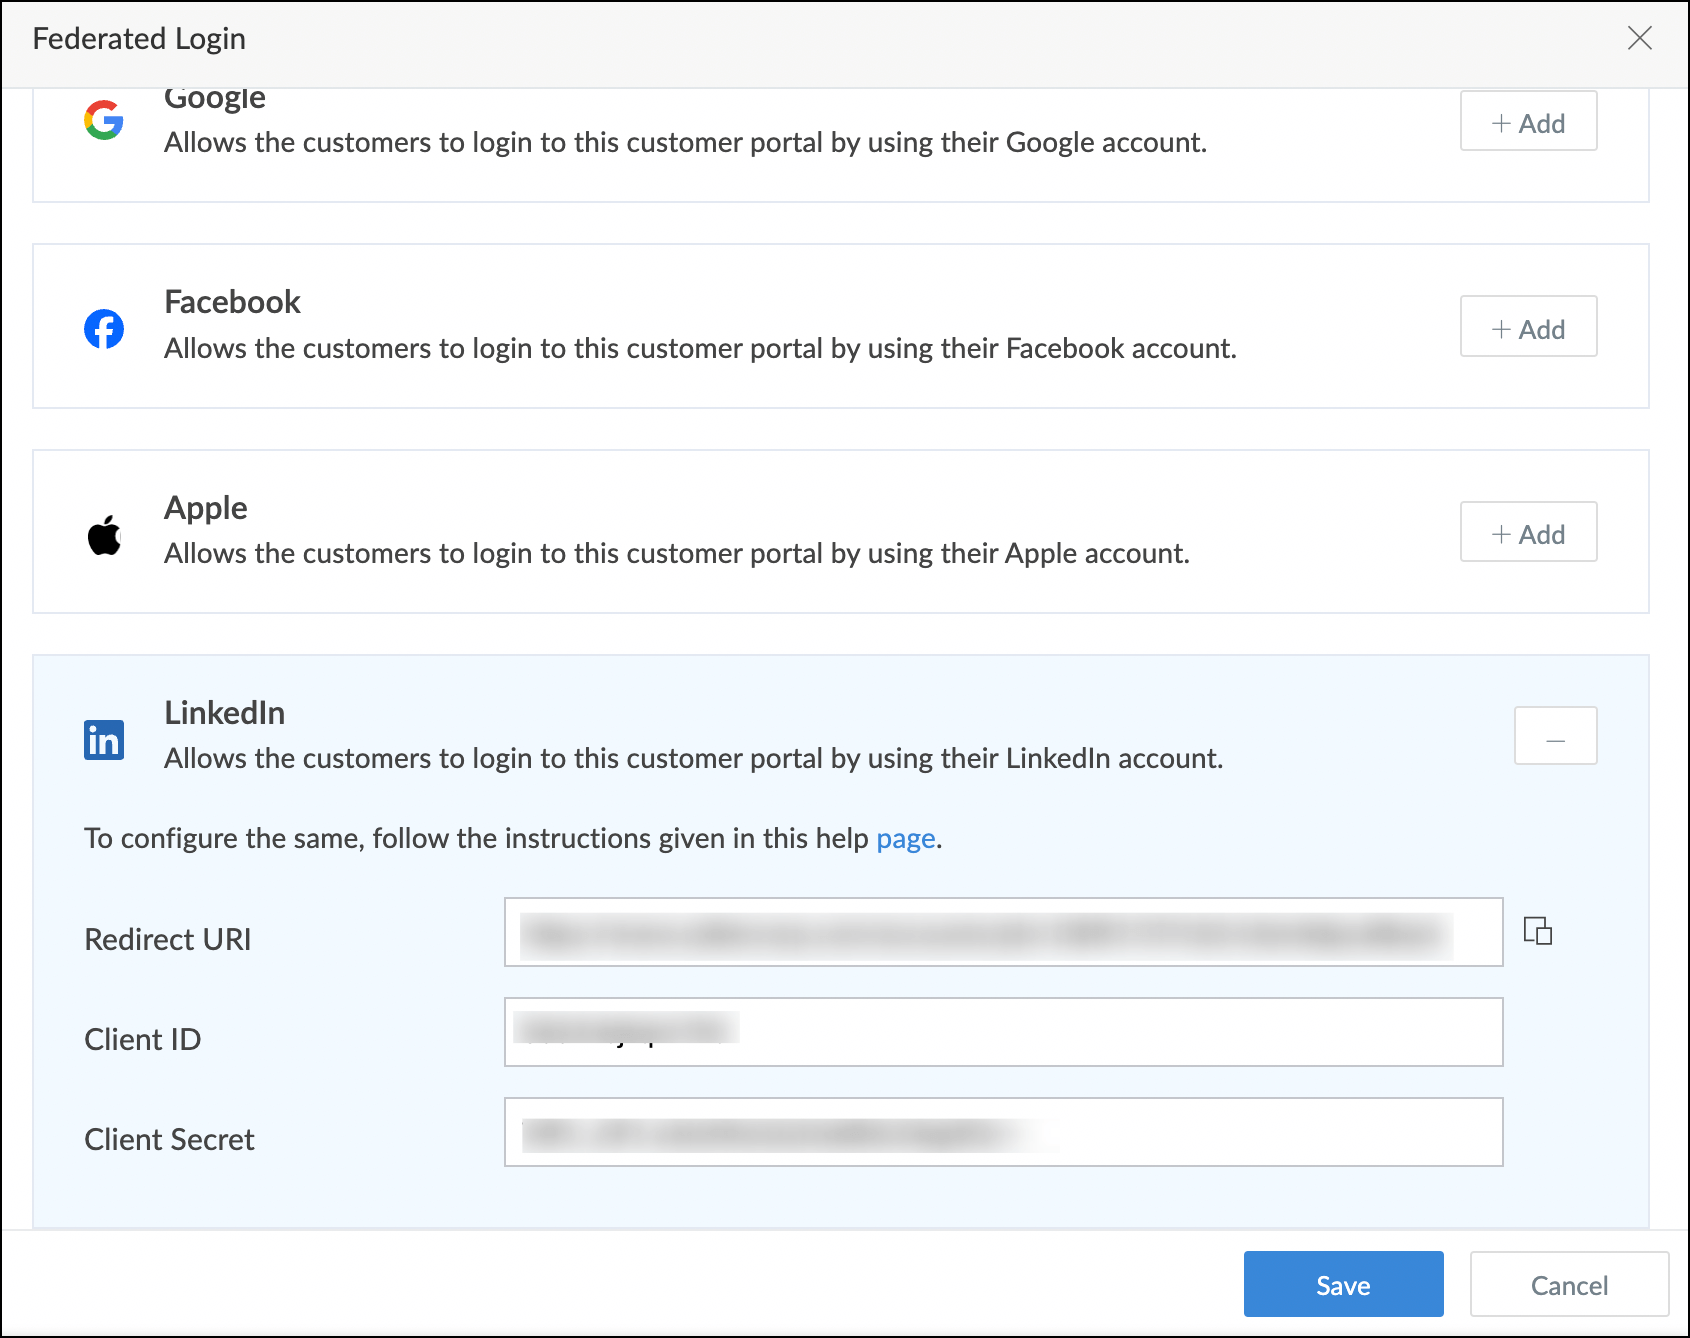Open the help page link
1690x1338 pixels.
905,838
